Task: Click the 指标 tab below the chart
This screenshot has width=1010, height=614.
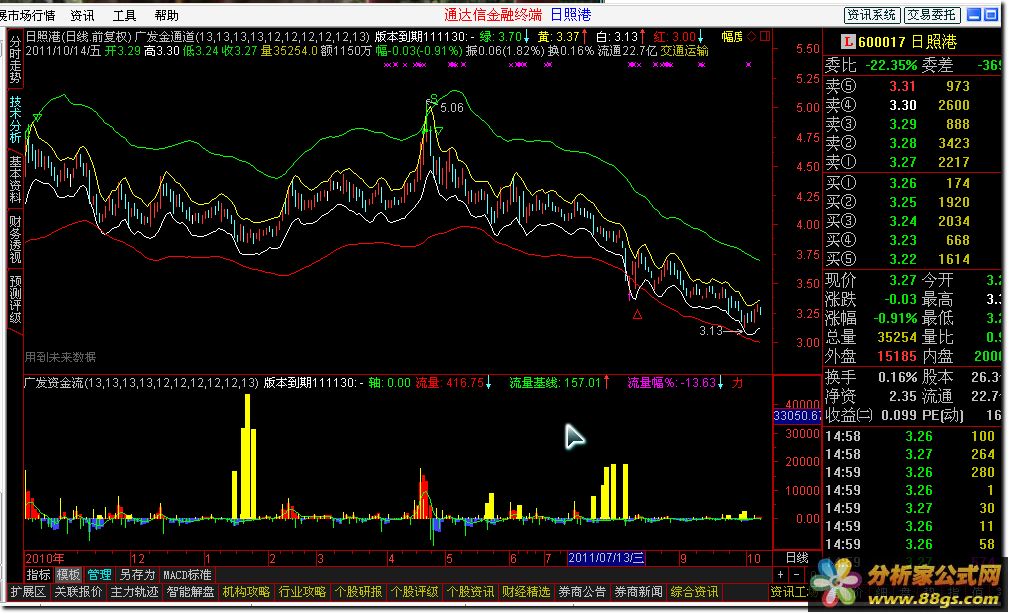Action: click(38, 575)
